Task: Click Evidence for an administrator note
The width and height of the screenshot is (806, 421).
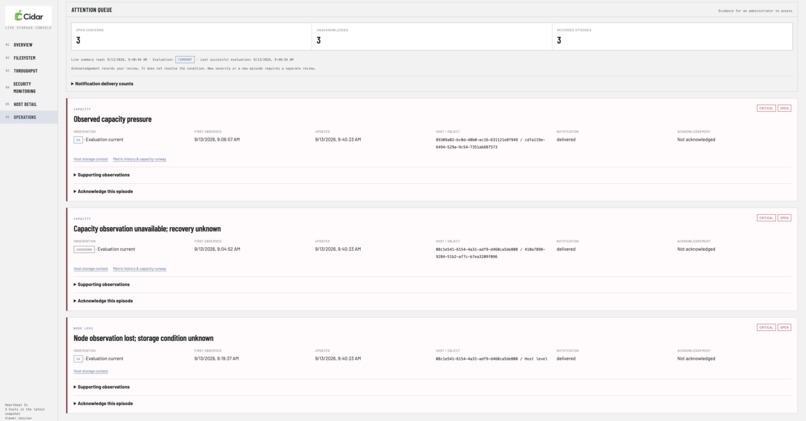Action: point(755,11)
